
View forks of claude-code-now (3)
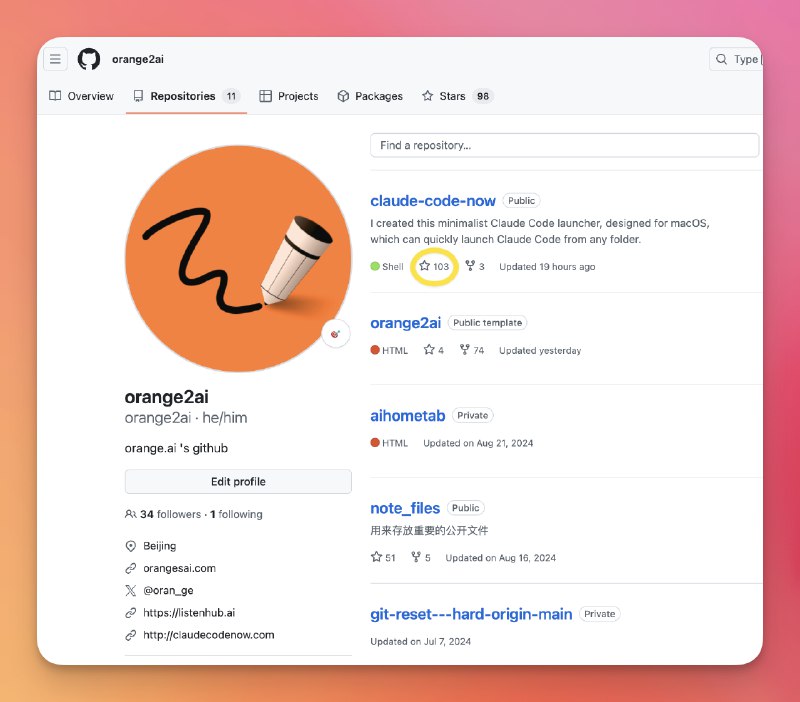pos(475,266)
